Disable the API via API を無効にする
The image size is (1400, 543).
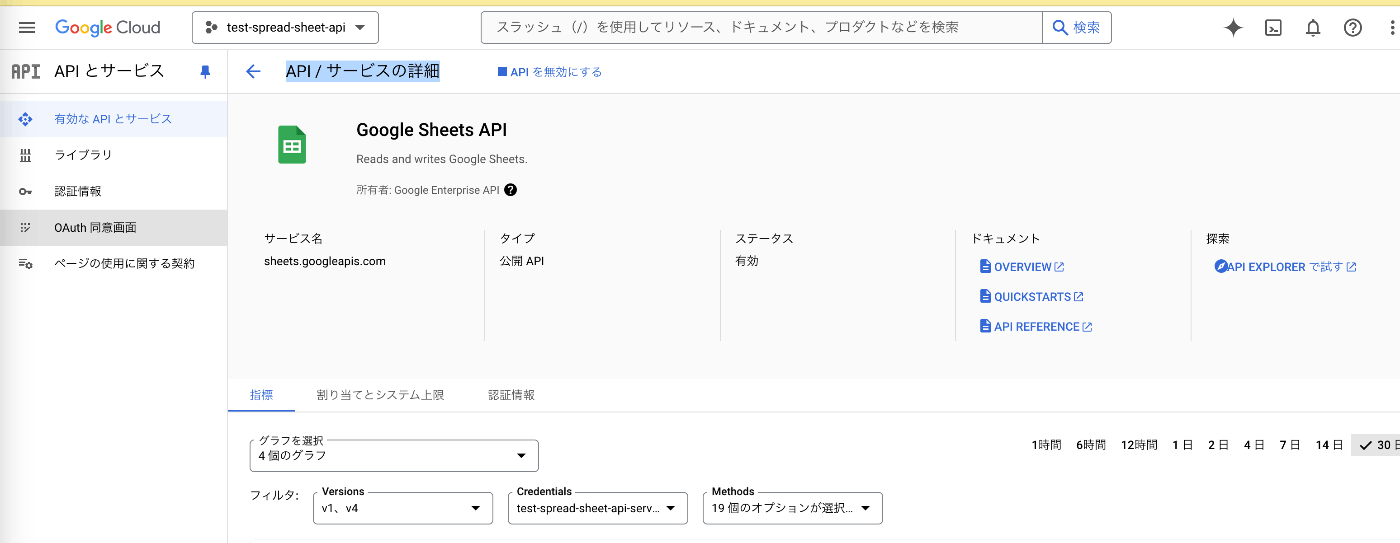(550, 72)
